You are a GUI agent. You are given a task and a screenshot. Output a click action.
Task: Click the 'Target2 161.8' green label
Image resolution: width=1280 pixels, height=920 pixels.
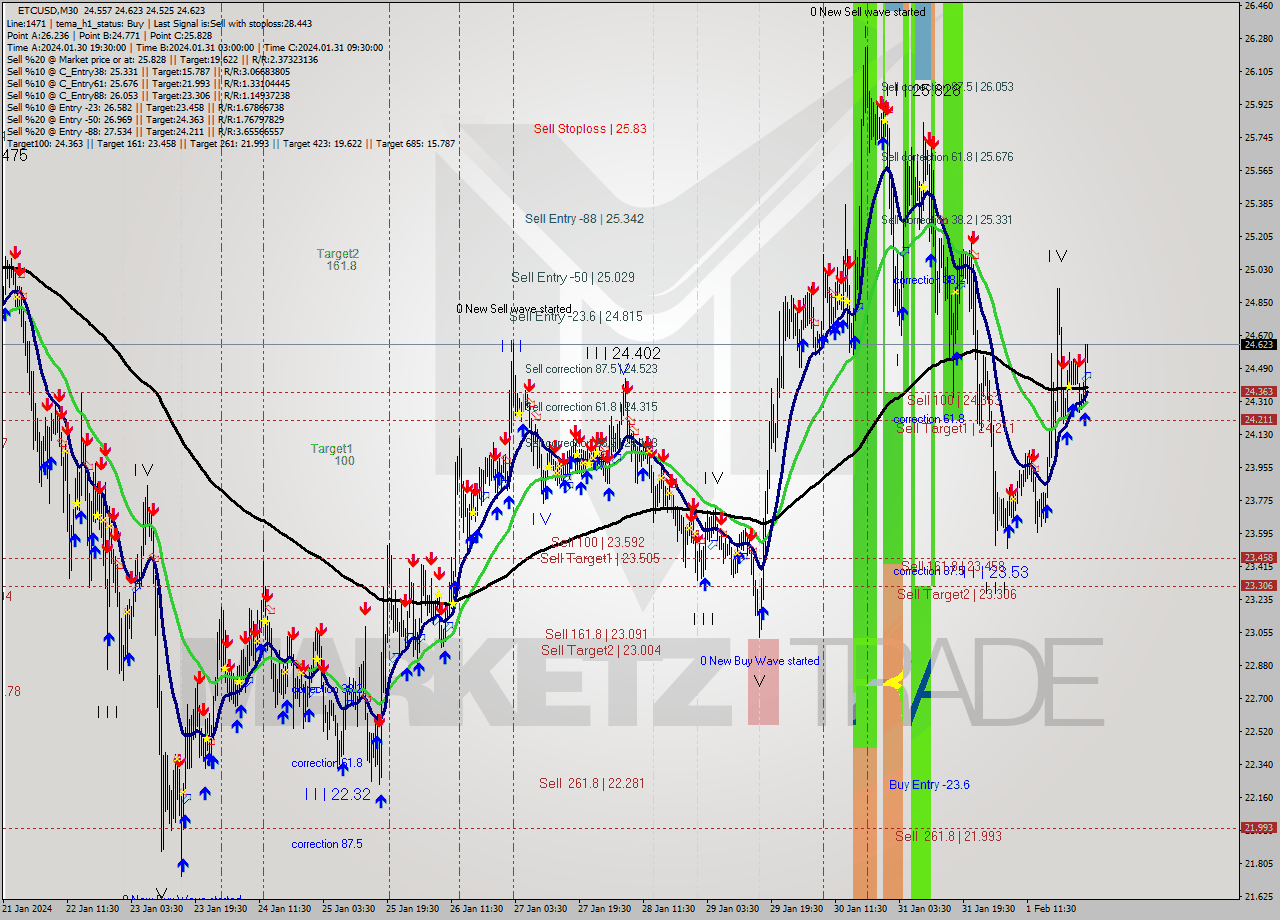click(x=338, y=260)
